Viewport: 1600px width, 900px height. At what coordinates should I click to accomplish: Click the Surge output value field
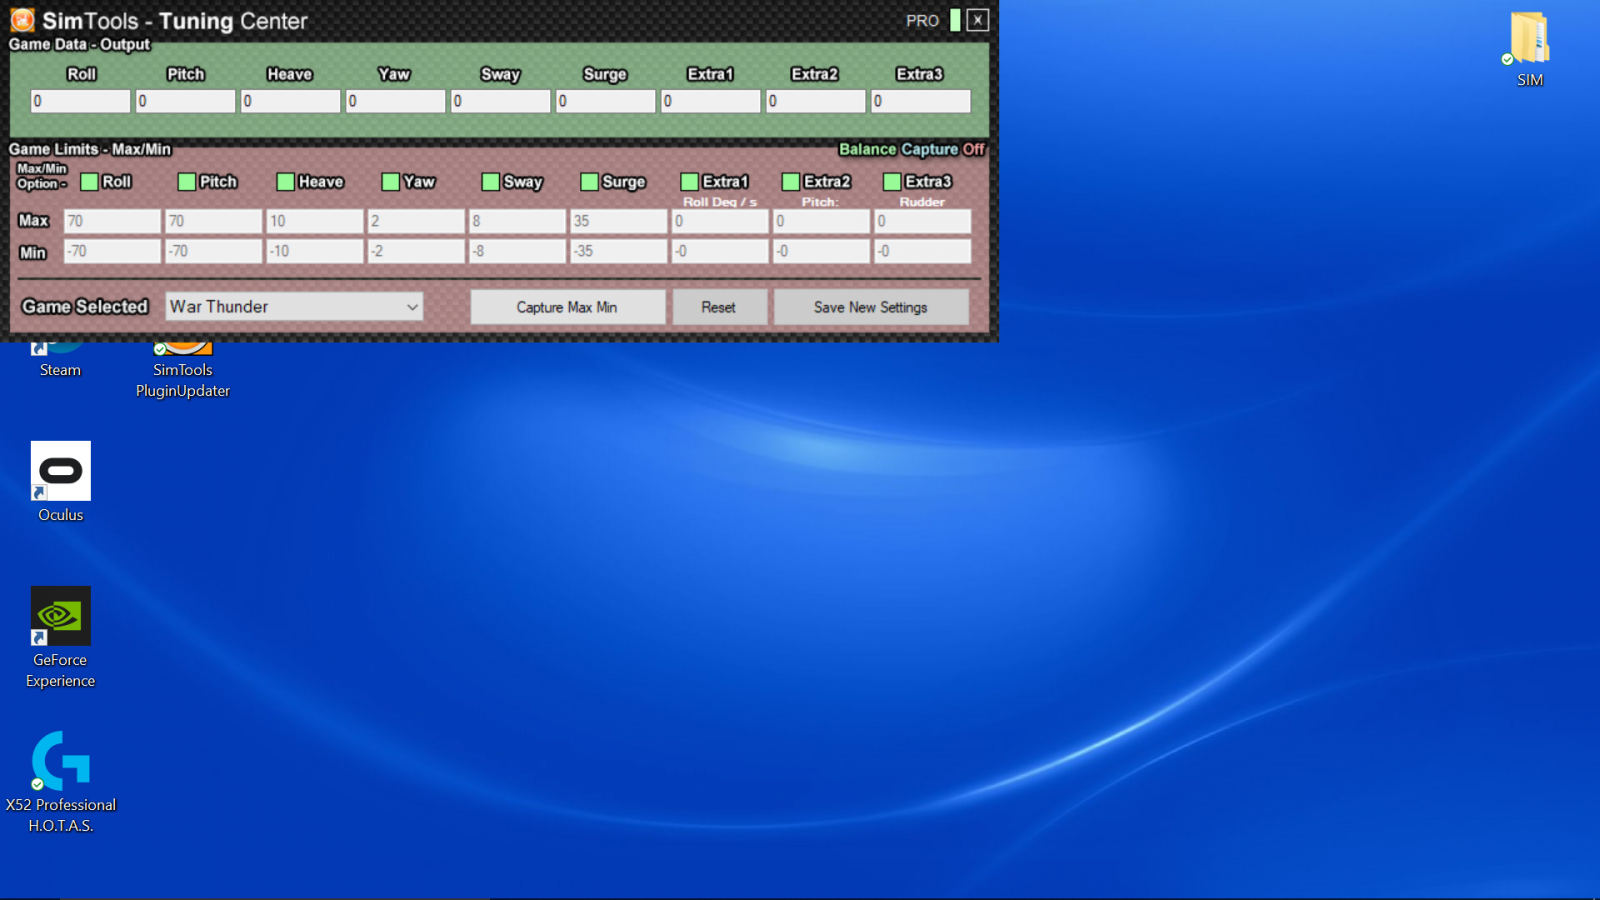point(606,101)
